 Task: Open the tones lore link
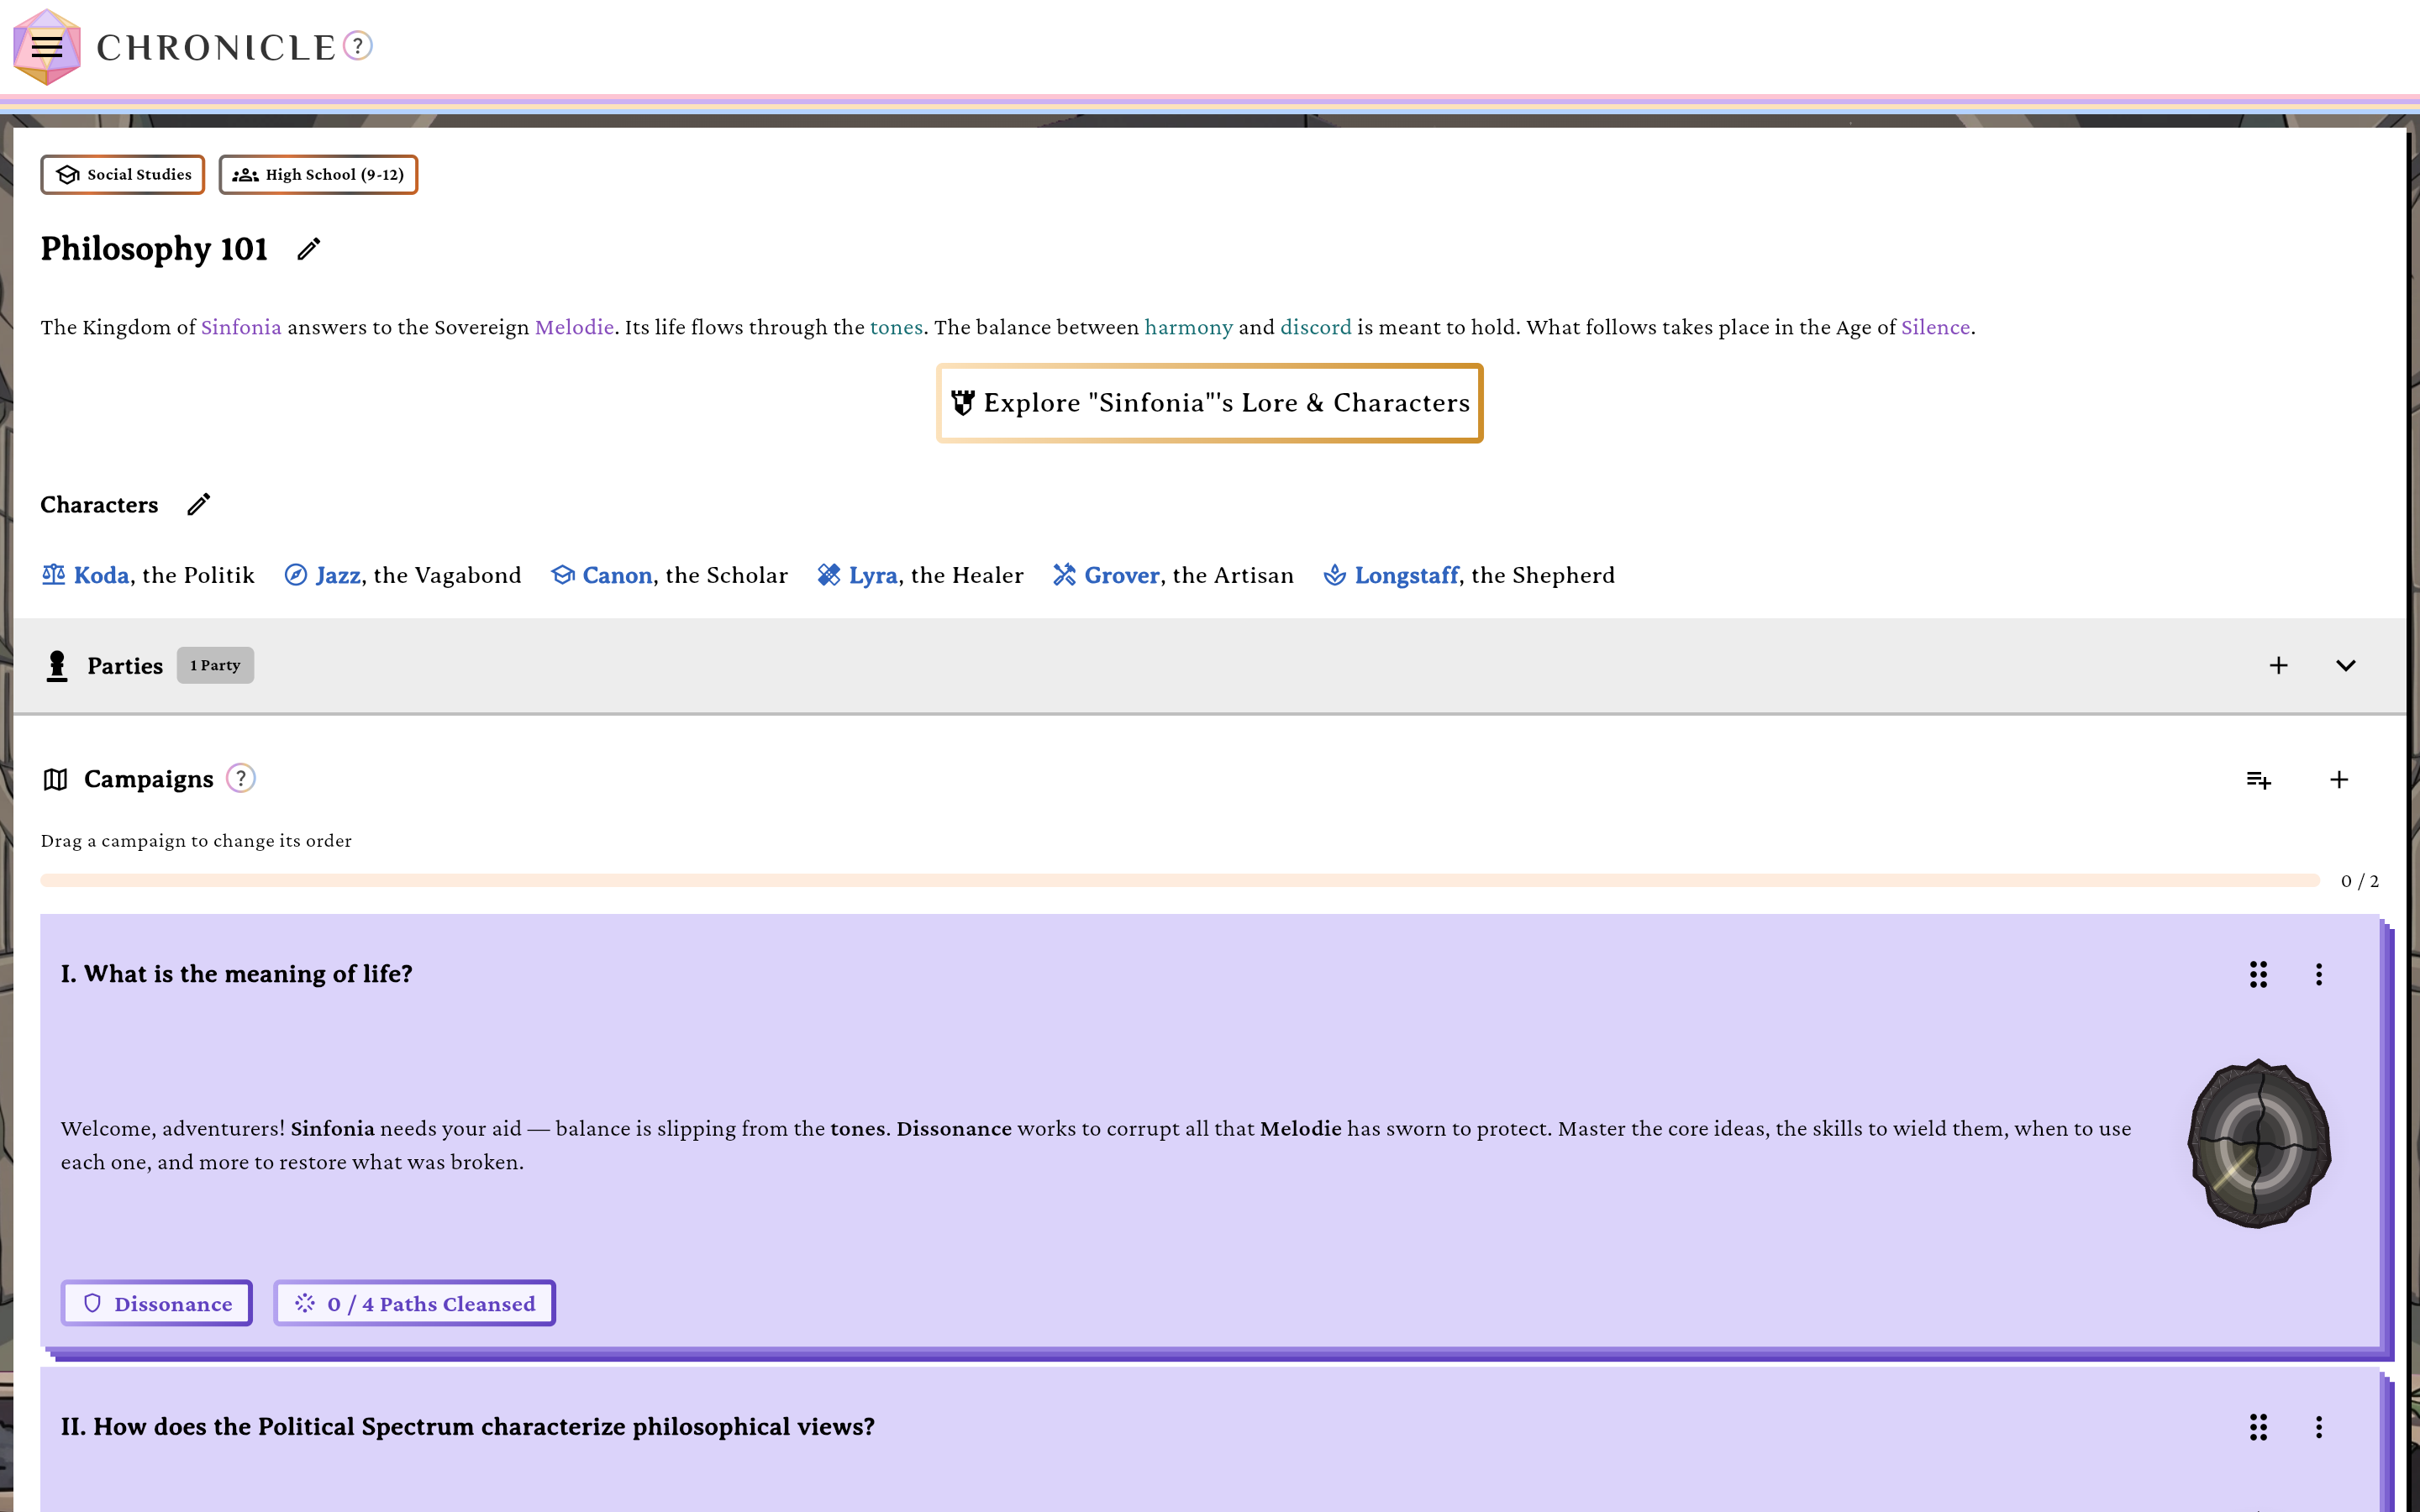896,327
